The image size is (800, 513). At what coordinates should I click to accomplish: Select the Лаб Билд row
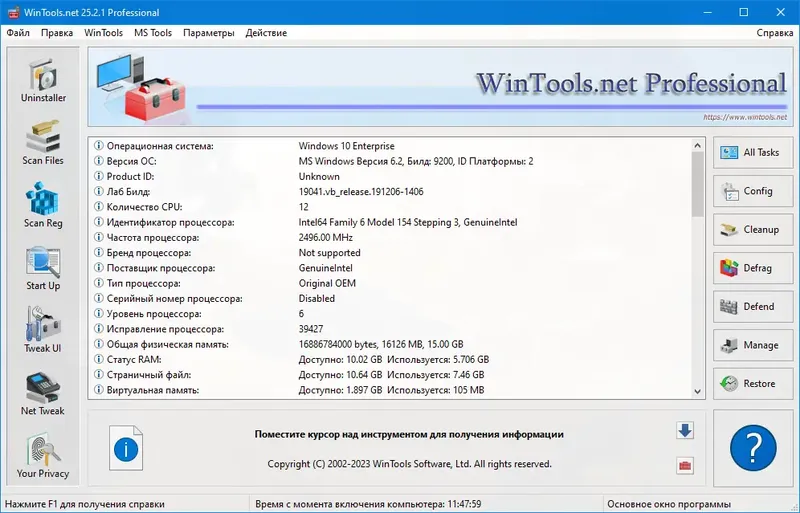391,191
